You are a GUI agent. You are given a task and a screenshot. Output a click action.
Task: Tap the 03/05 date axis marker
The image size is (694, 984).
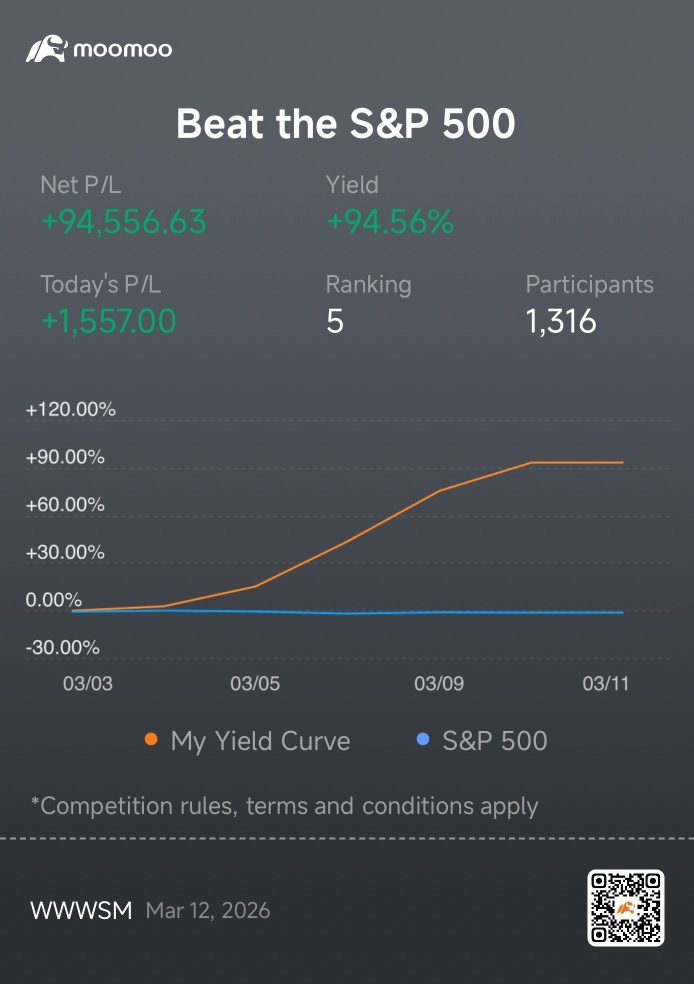point(255,683)
